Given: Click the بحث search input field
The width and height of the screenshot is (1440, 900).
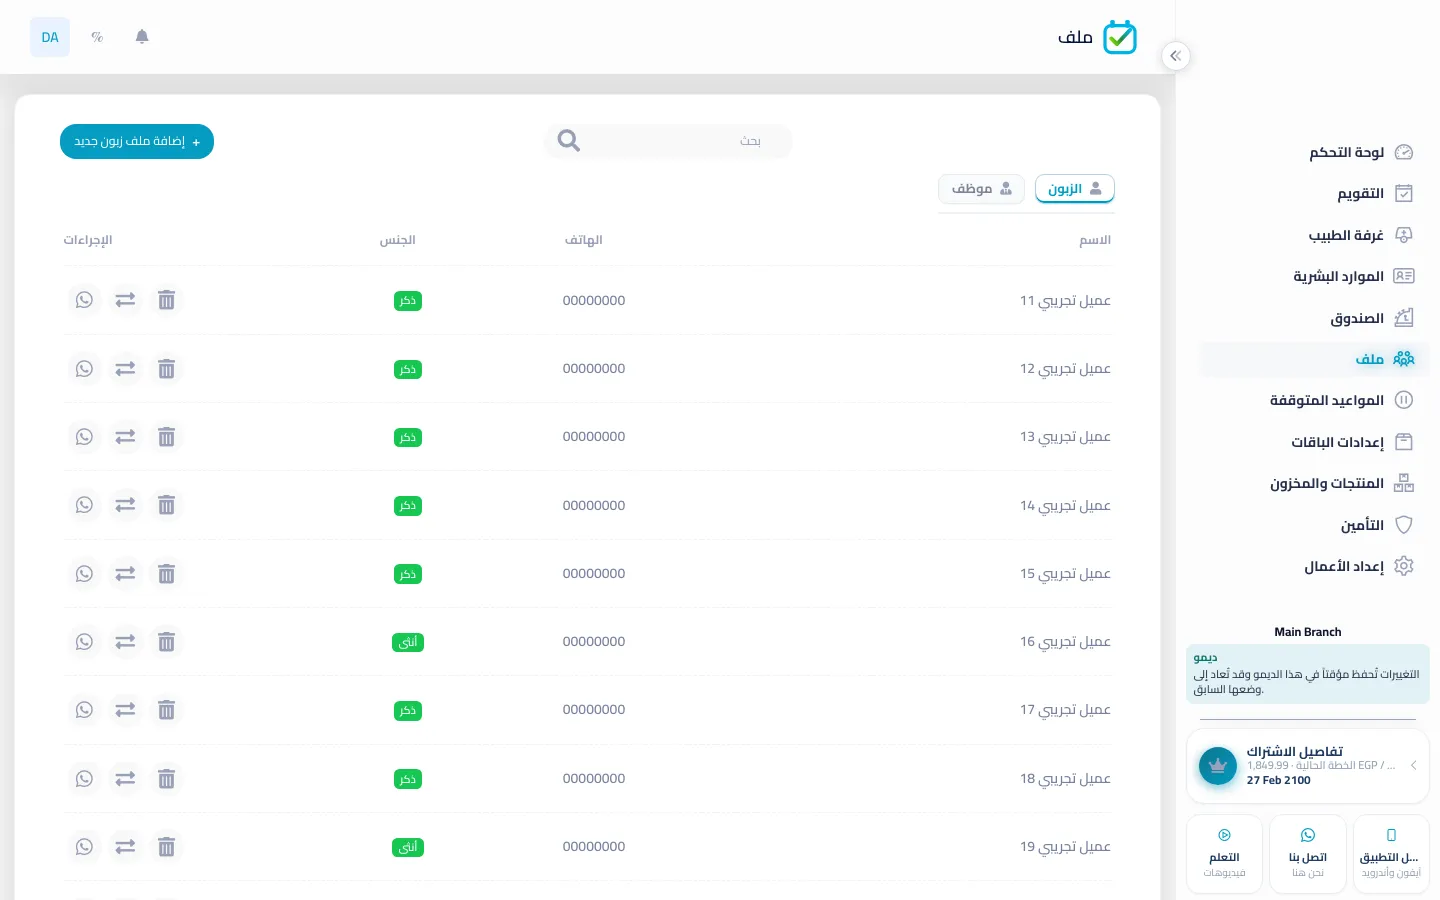Looking at the screenshot, I should tap(668, 141).
